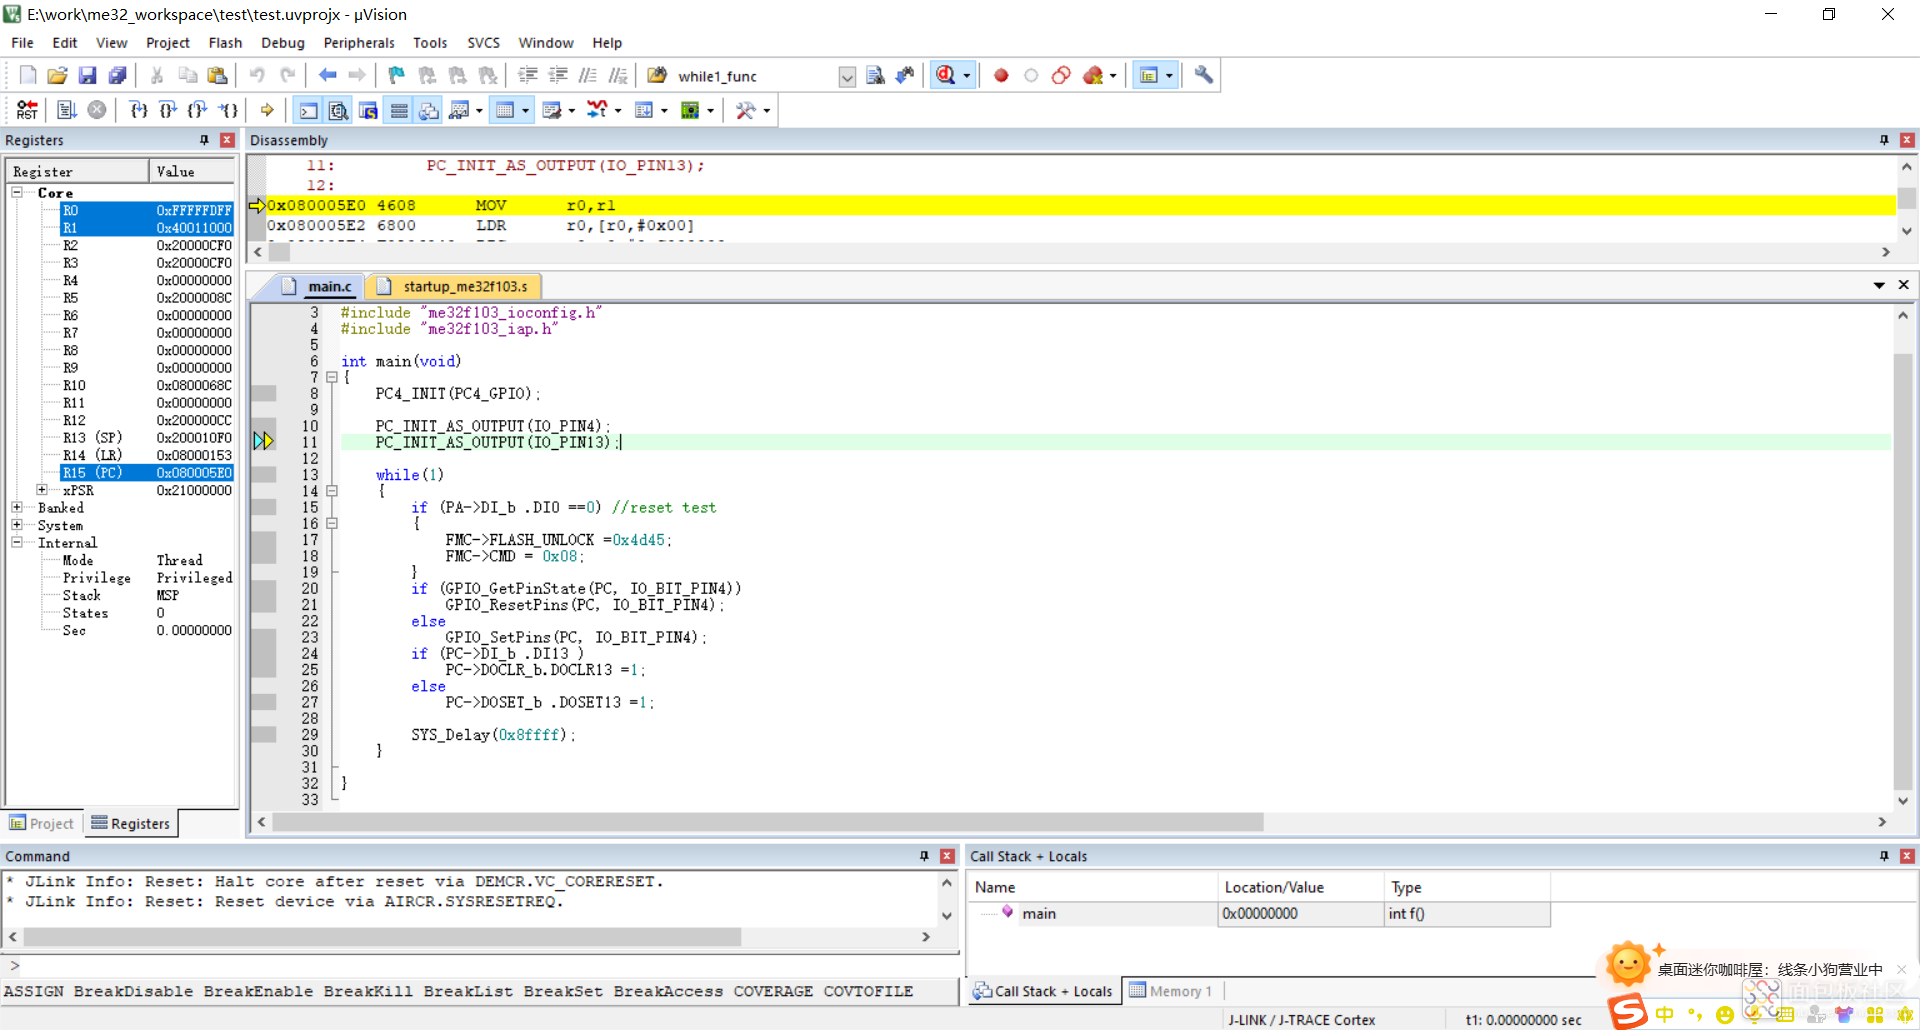Click the editor vertical scrollbar thumb
This screenshot has height=1030, width=1920.
1903,571
